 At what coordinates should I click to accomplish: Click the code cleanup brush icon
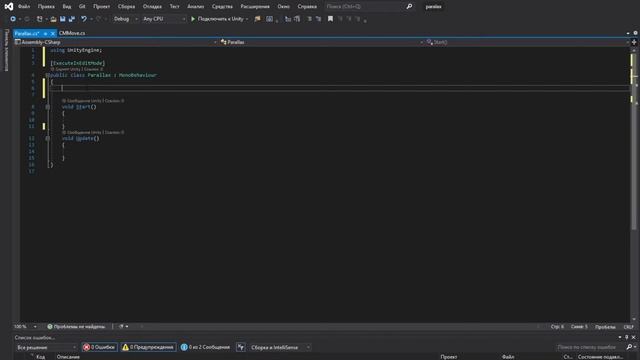[121, 327]
